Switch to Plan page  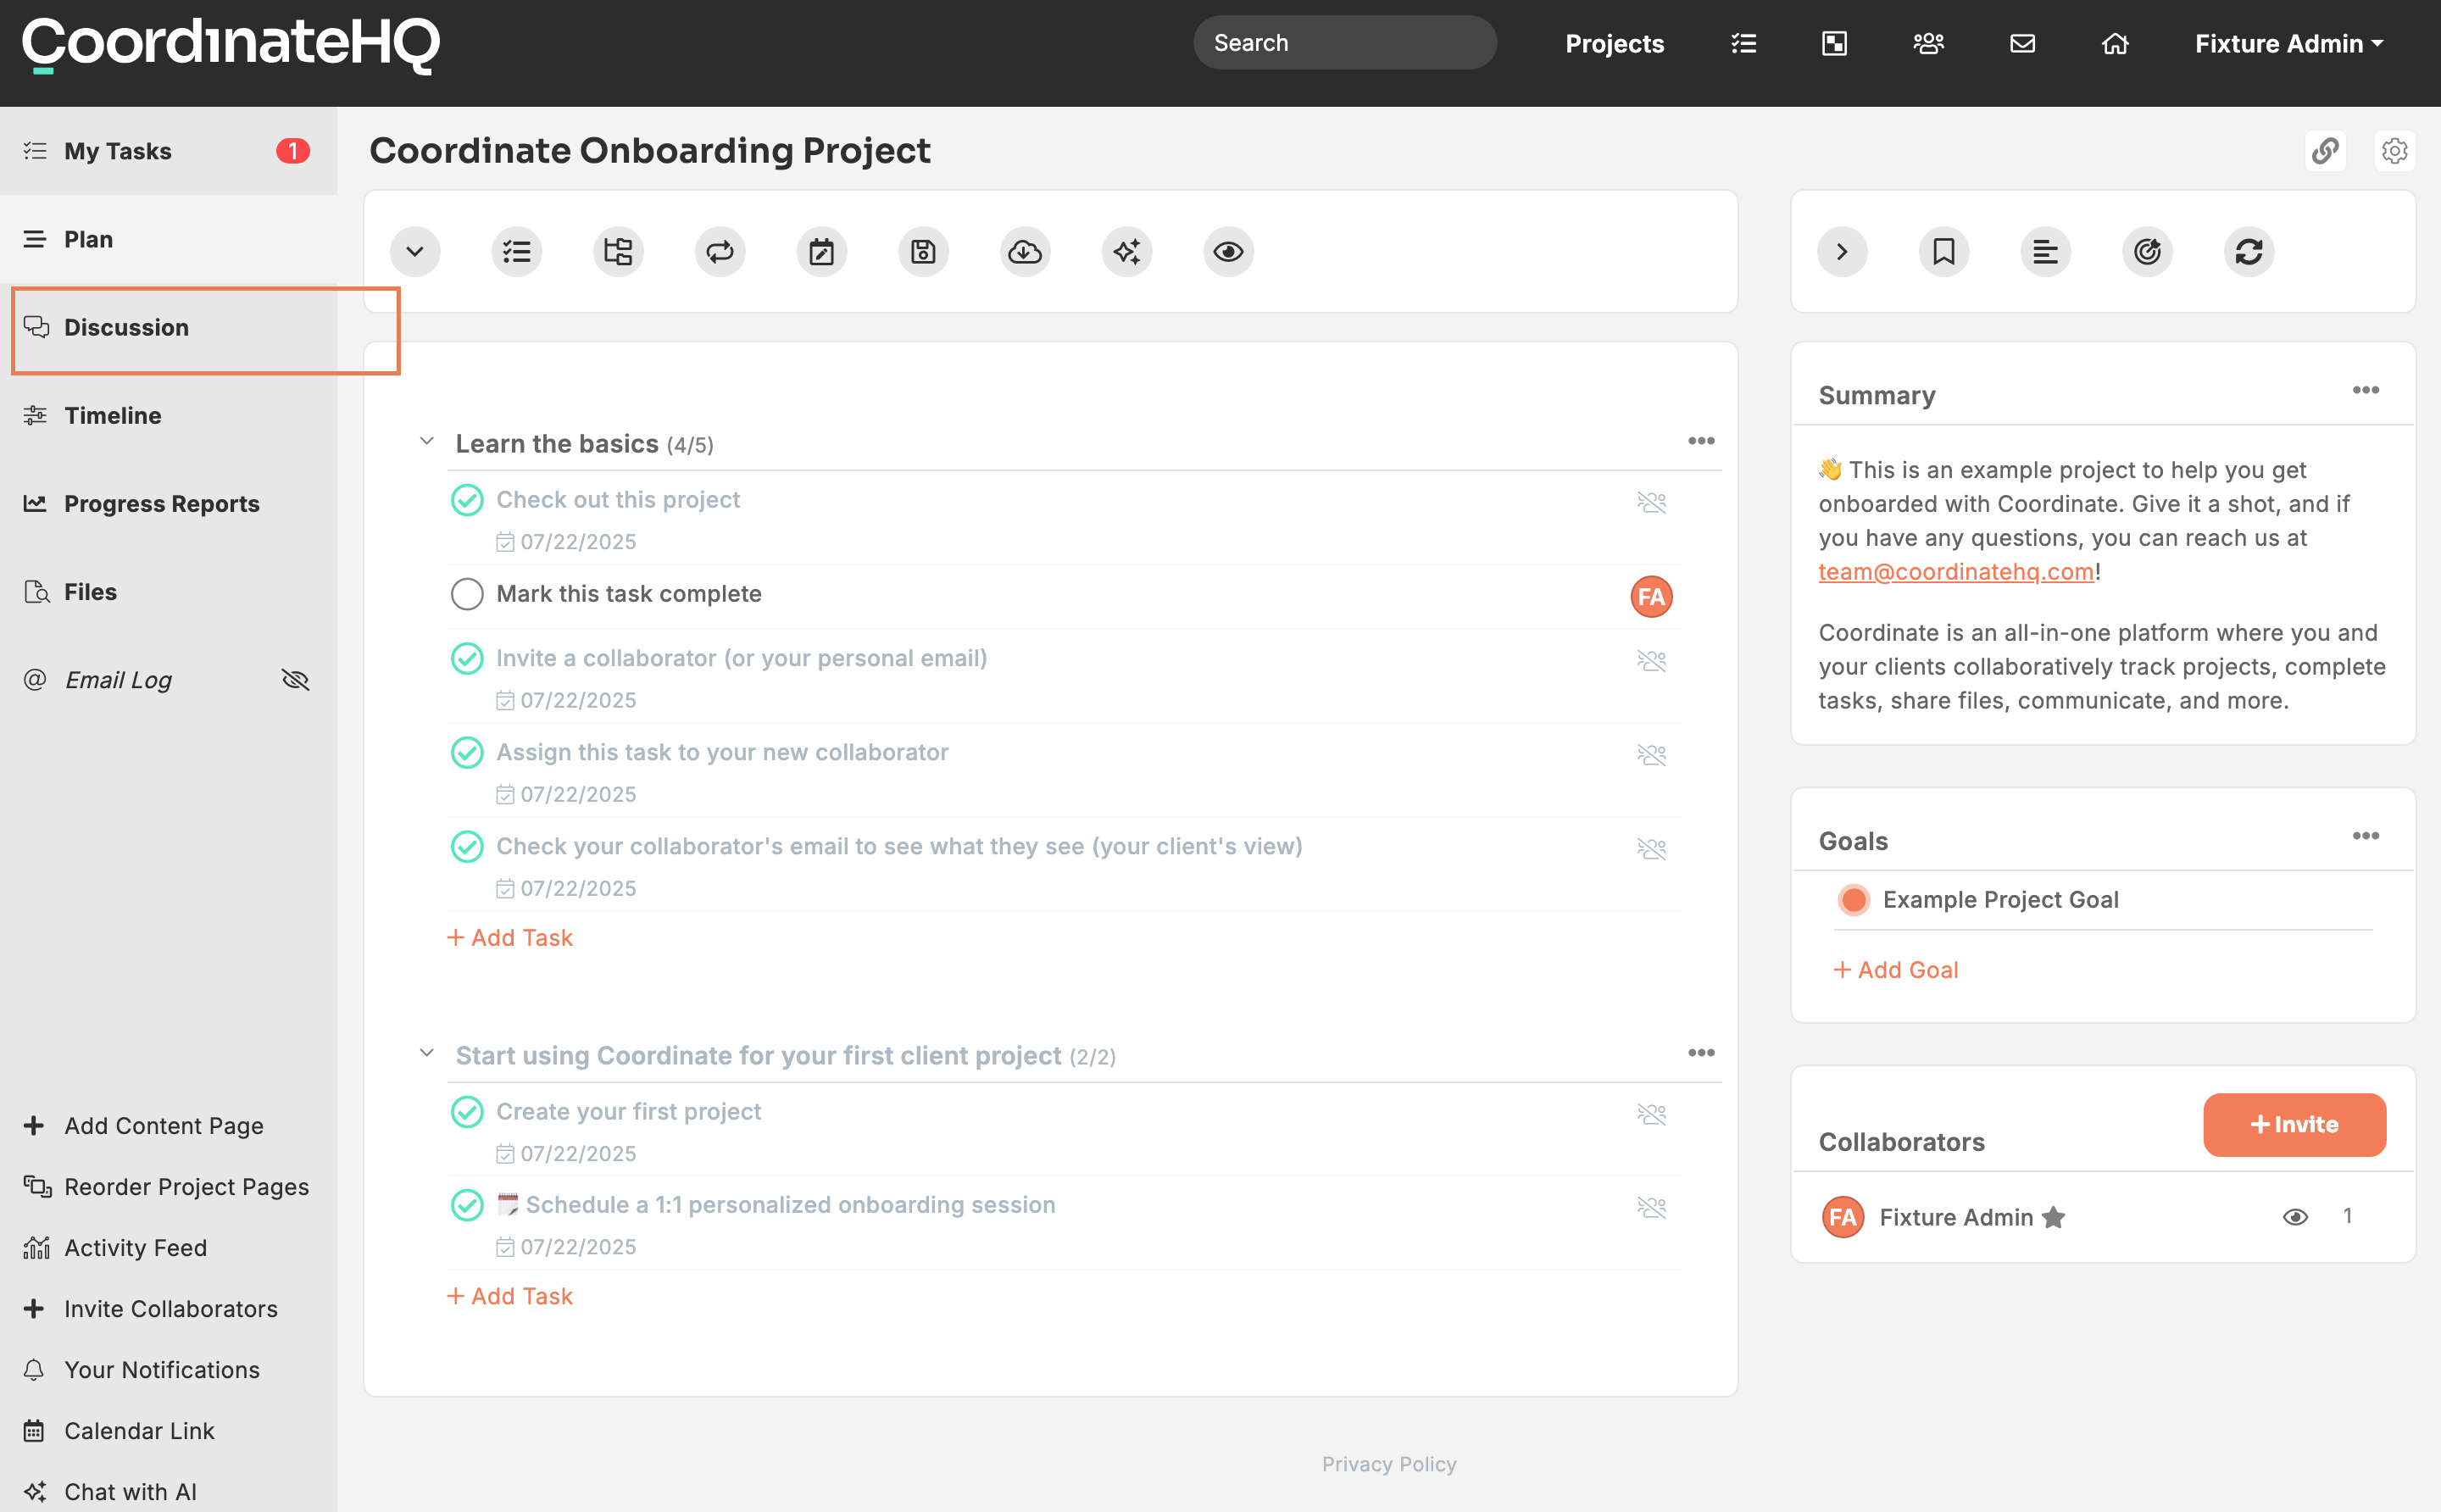click(x=168, y=239)
